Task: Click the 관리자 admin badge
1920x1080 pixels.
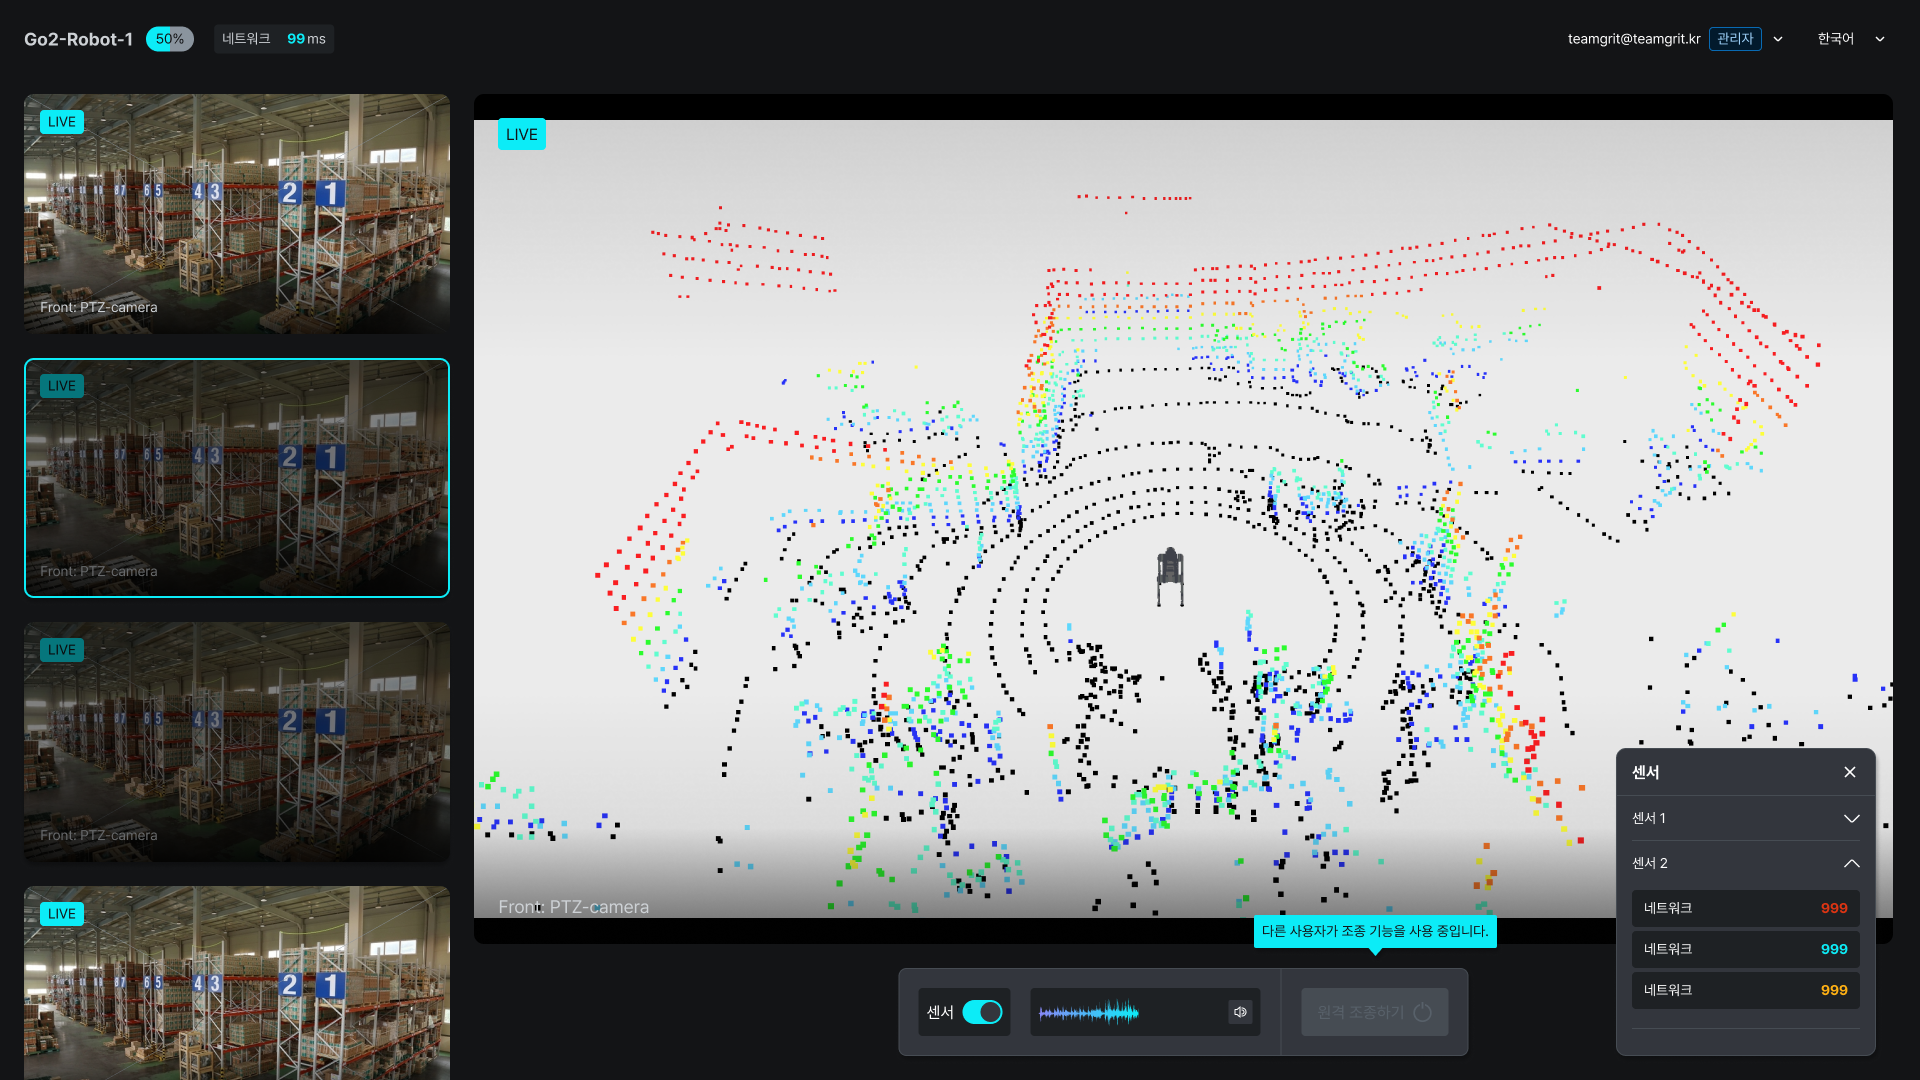Action: coord(1735,39)
